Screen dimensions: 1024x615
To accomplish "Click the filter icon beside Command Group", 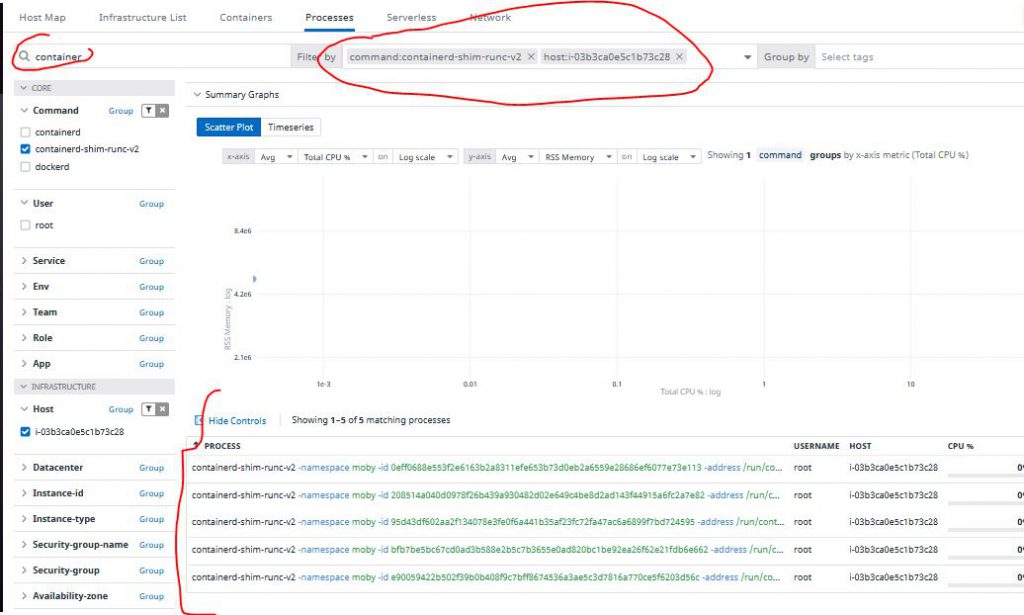I will coord(148,111).
